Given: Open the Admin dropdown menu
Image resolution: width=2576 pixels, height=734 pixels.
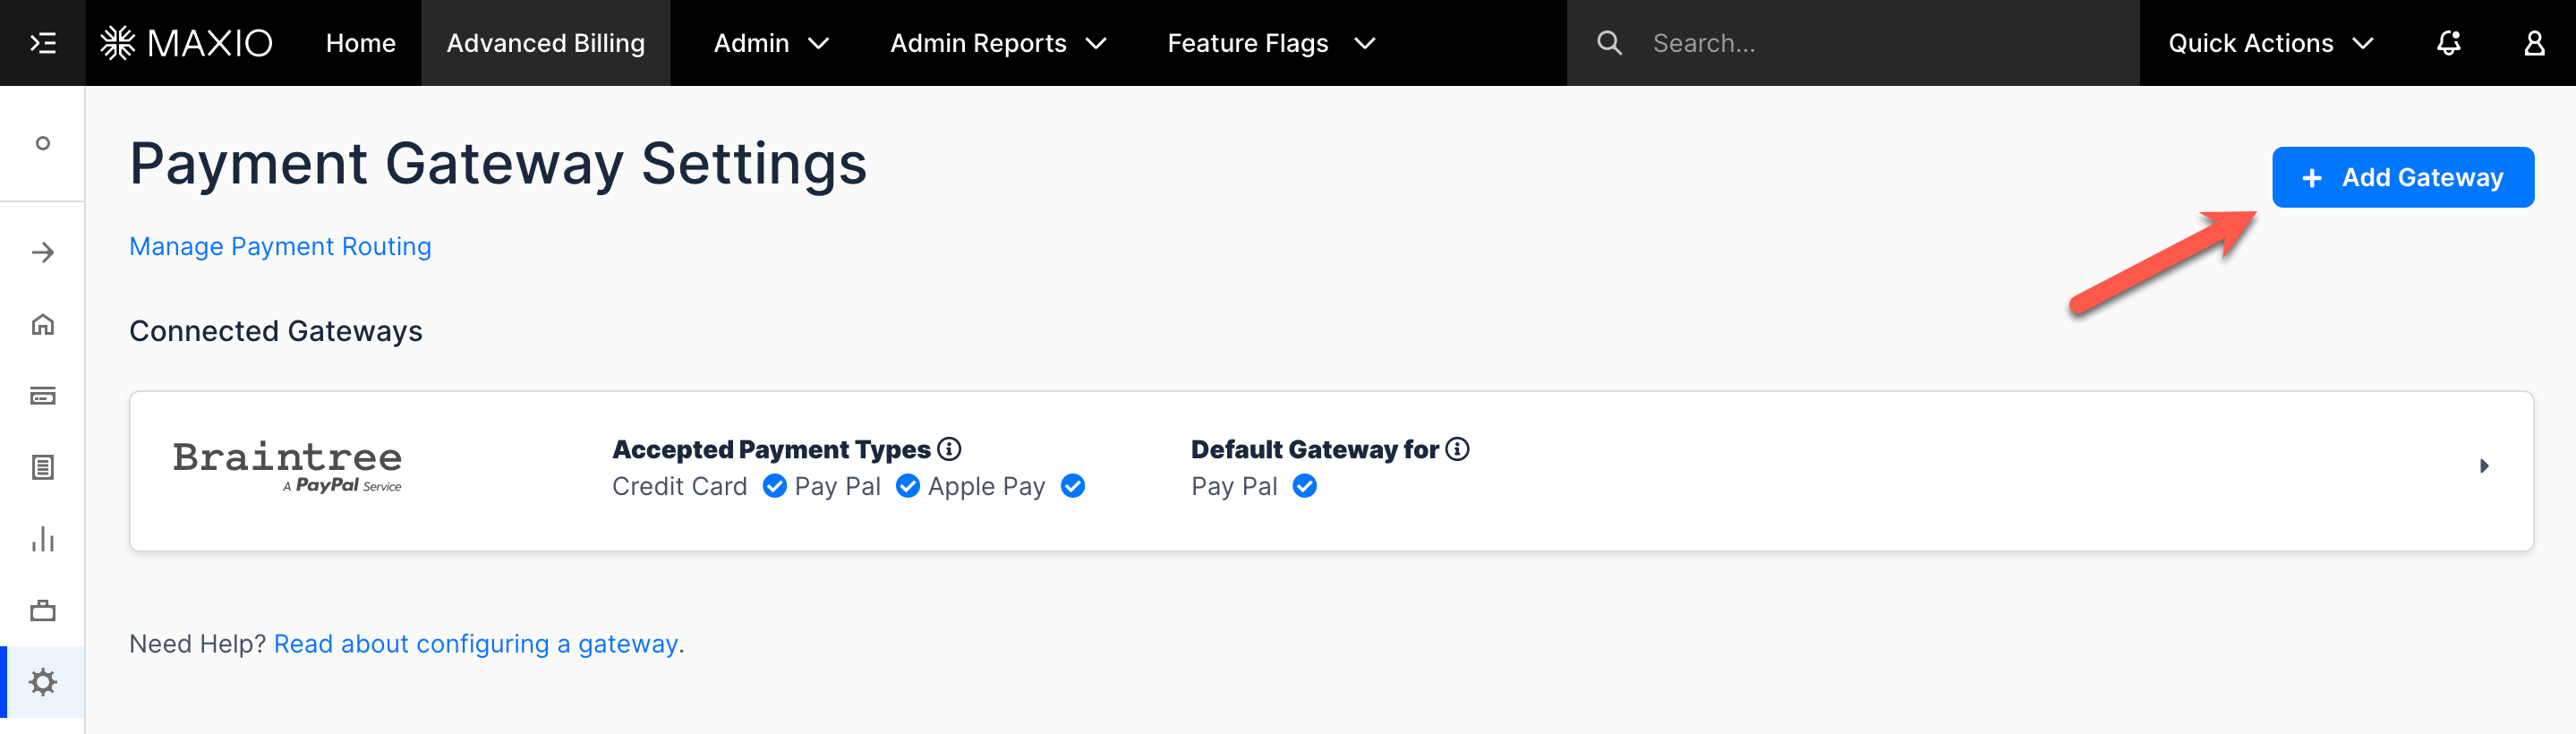Looking at the screenshot, I should pyautogui.click(x=770, y=42).
